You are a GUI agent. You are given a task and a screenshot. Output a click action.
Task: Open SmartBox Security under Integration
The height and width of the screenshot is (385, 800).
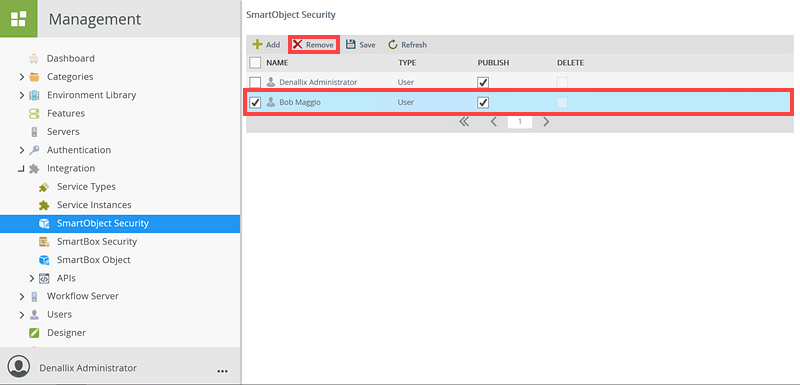[97, 242]
